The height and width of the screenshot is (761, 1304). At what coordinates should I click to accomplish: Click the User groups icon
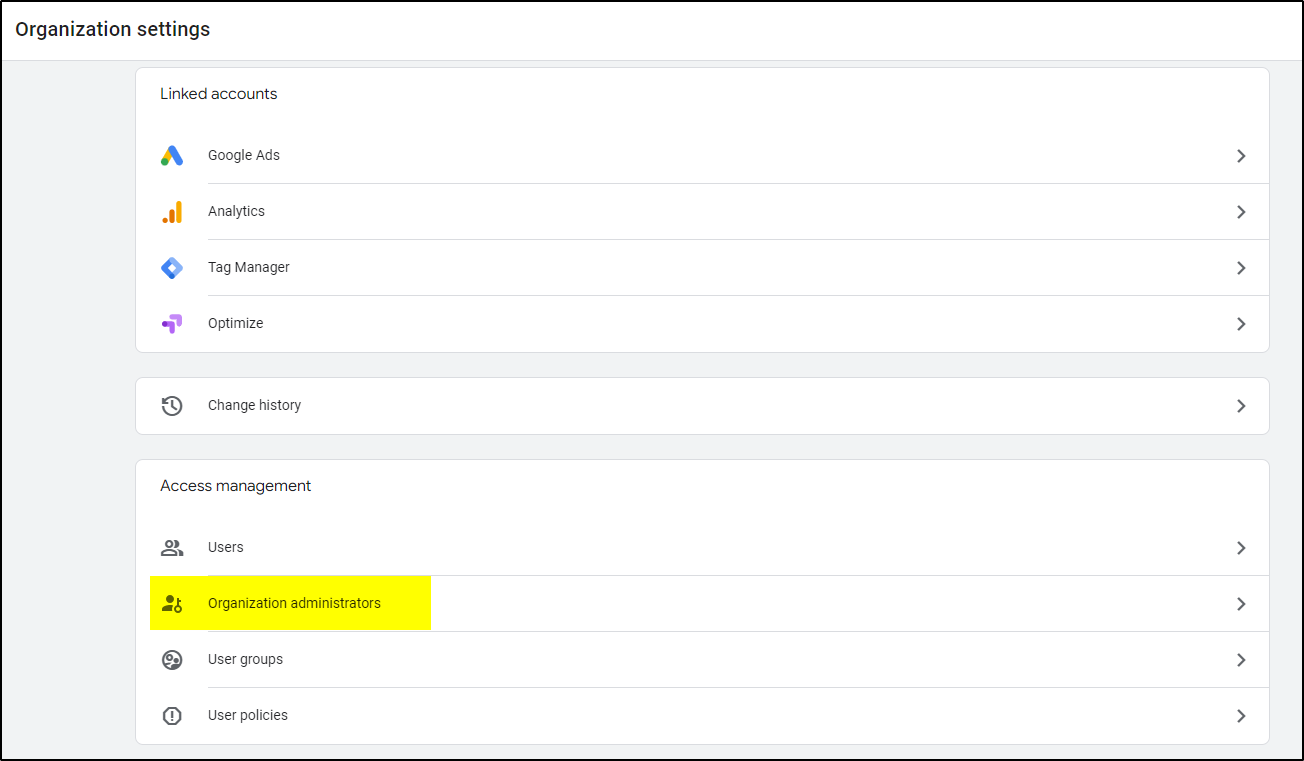tap(172, 660)
